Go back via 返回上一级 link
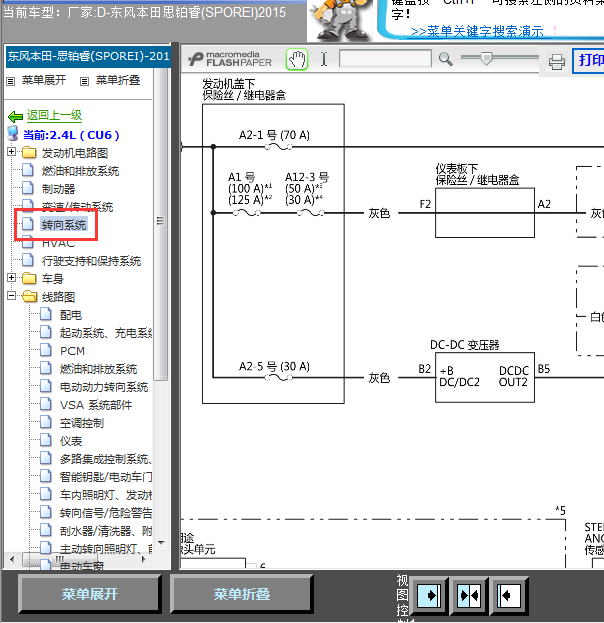The image size is (604, 623). tap(54, 115)
